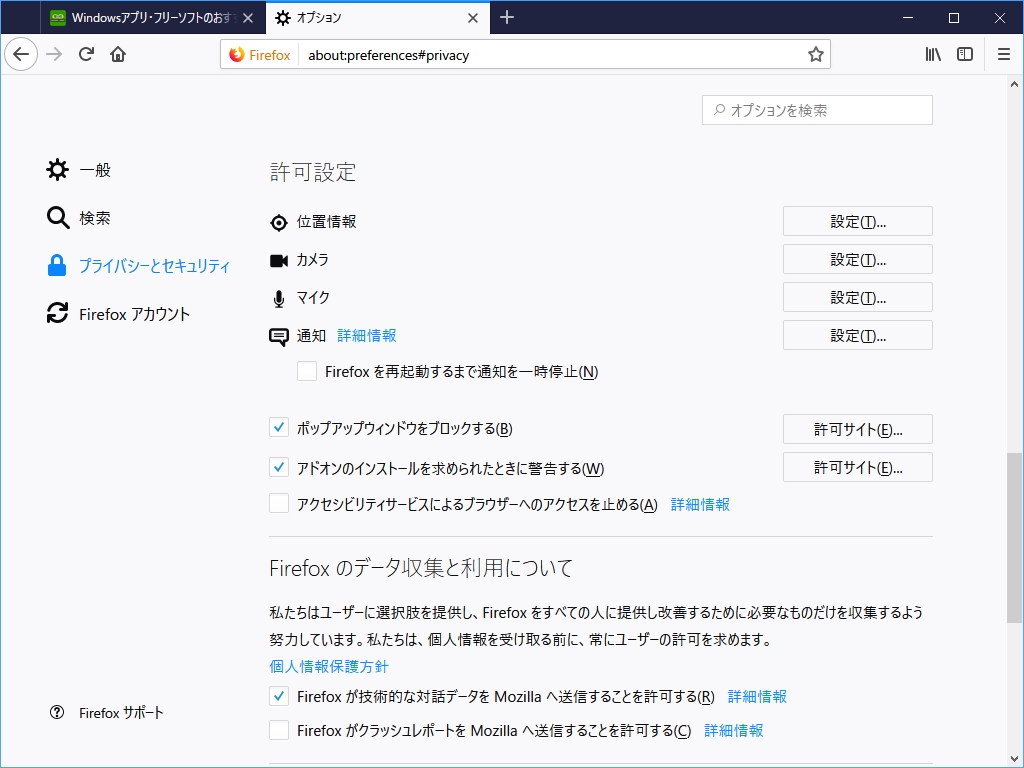The width and height of the screenshot is (1024, 768).
Task: Open 一般 settings via the gear icon
Action: pos(58,170)
